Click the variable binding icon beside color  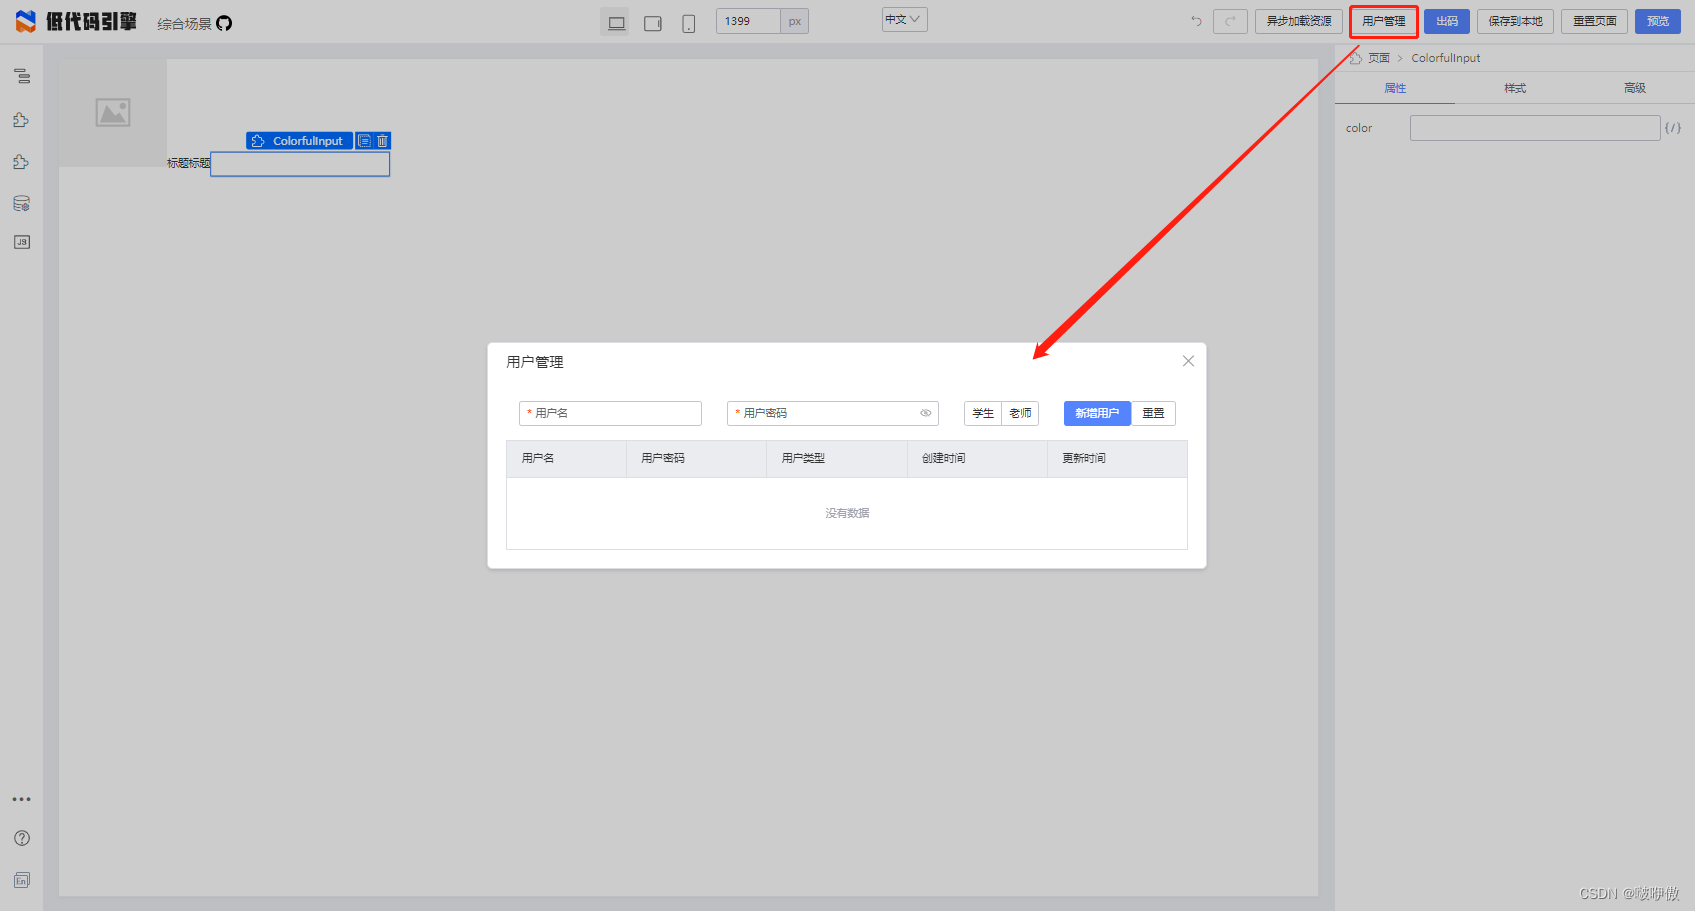(x=1673, y=128)
